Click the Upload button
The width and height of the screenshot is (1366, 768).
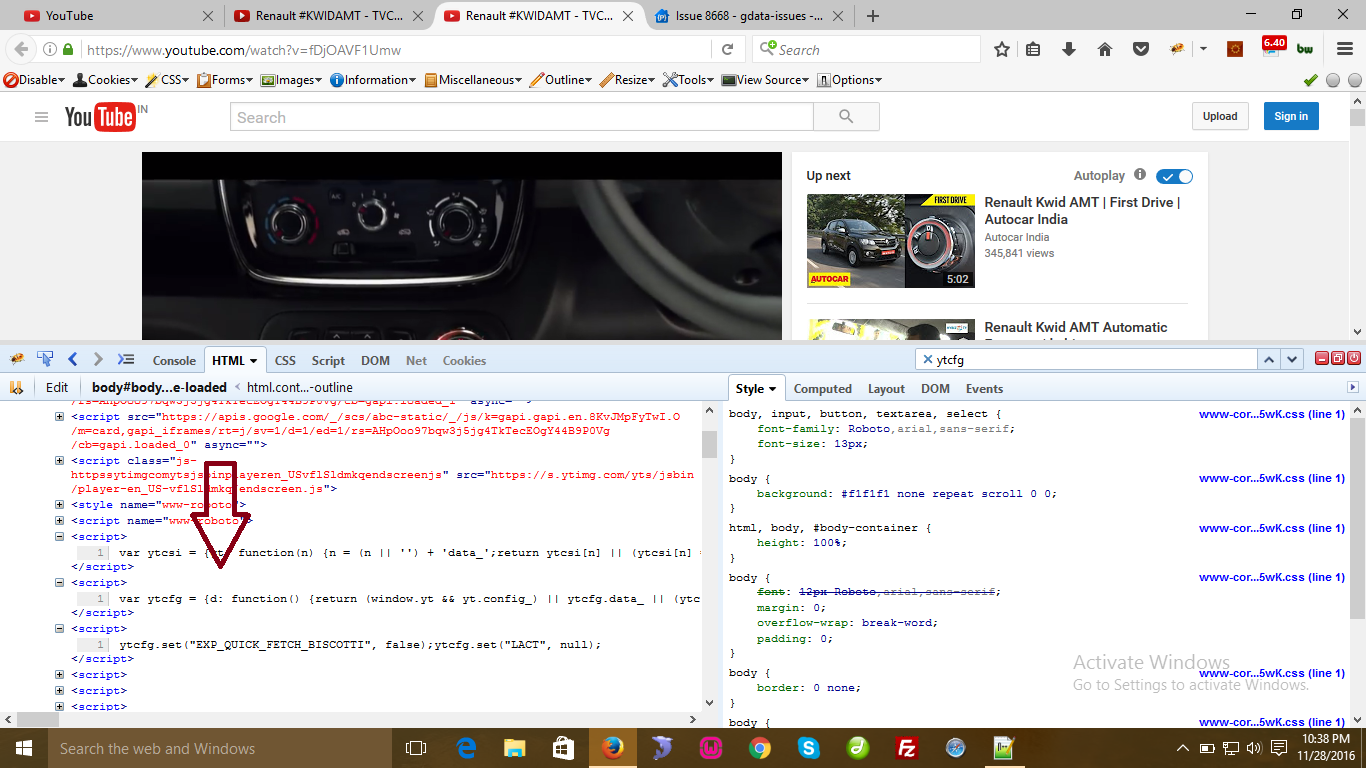[x=1219, y=116]
